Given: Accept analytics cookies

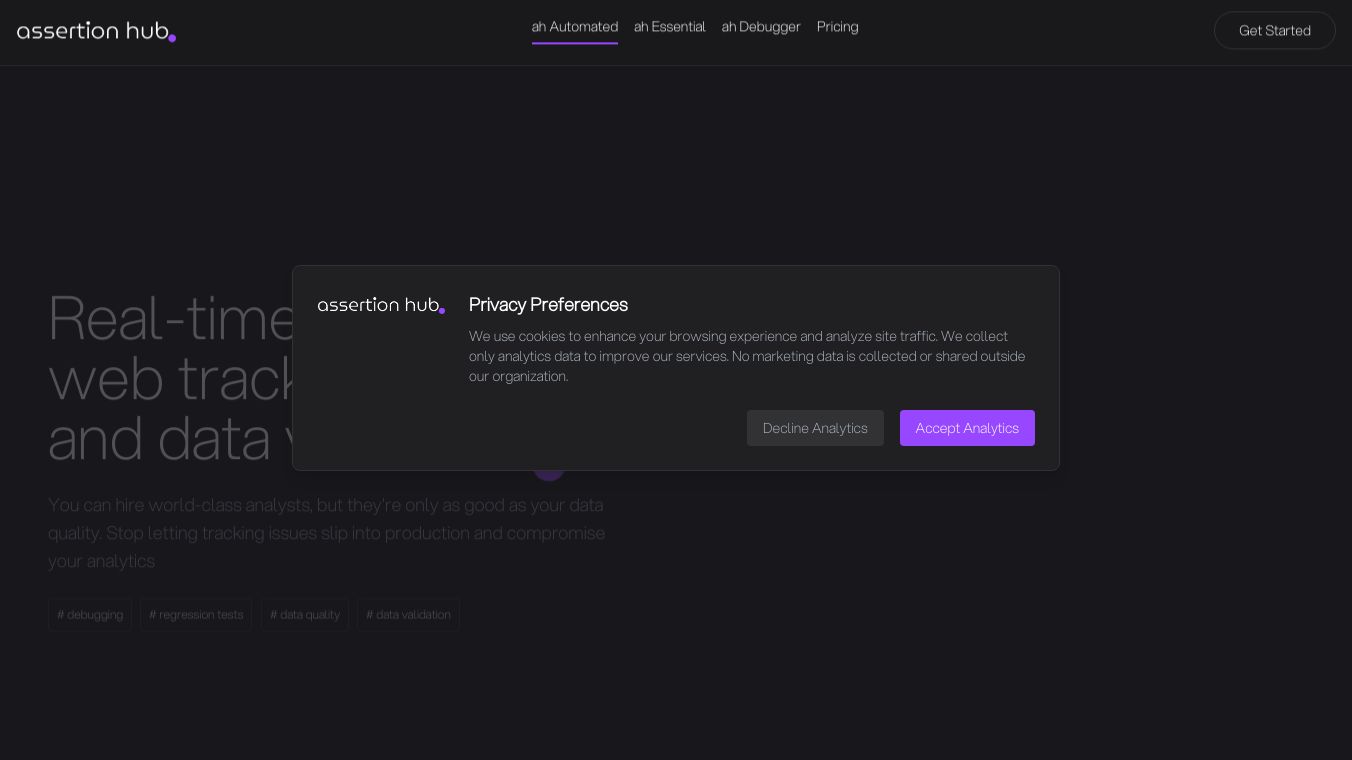Looking at the screenshot, I should (x=967, y=428).
